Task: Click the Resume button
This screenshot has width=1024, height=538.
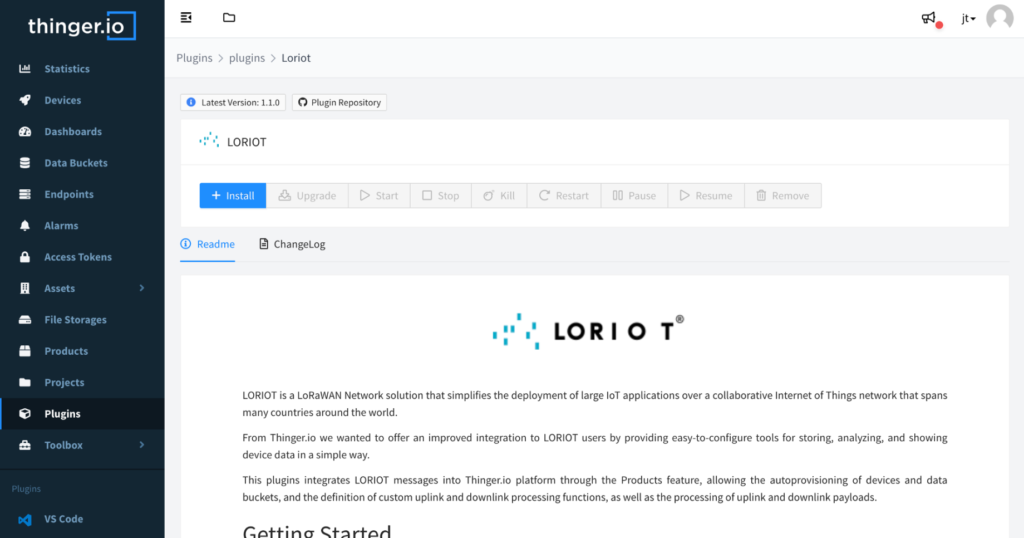Action: [x=706, y=195]
